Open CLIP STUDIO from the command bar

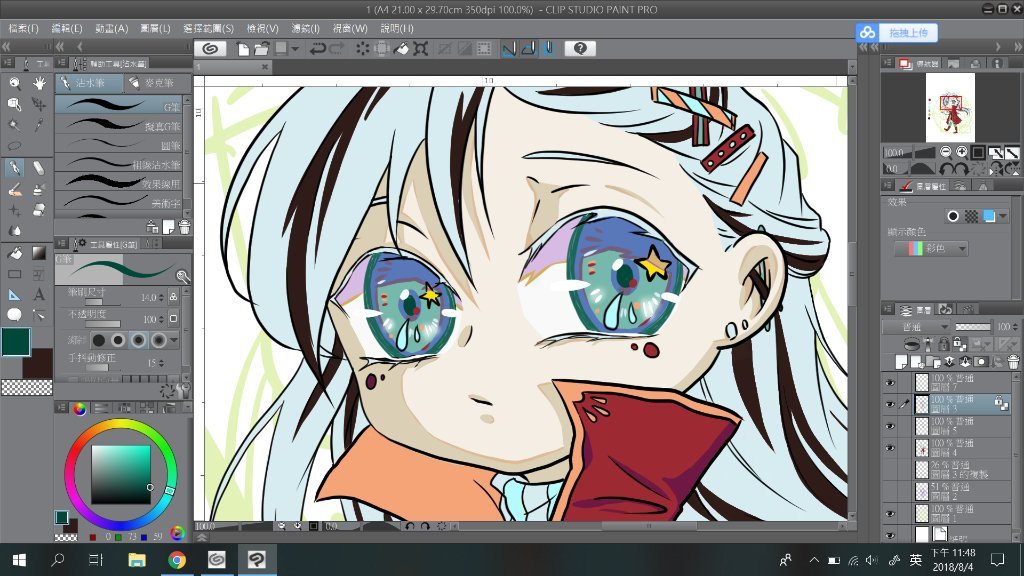click(210, 48)
